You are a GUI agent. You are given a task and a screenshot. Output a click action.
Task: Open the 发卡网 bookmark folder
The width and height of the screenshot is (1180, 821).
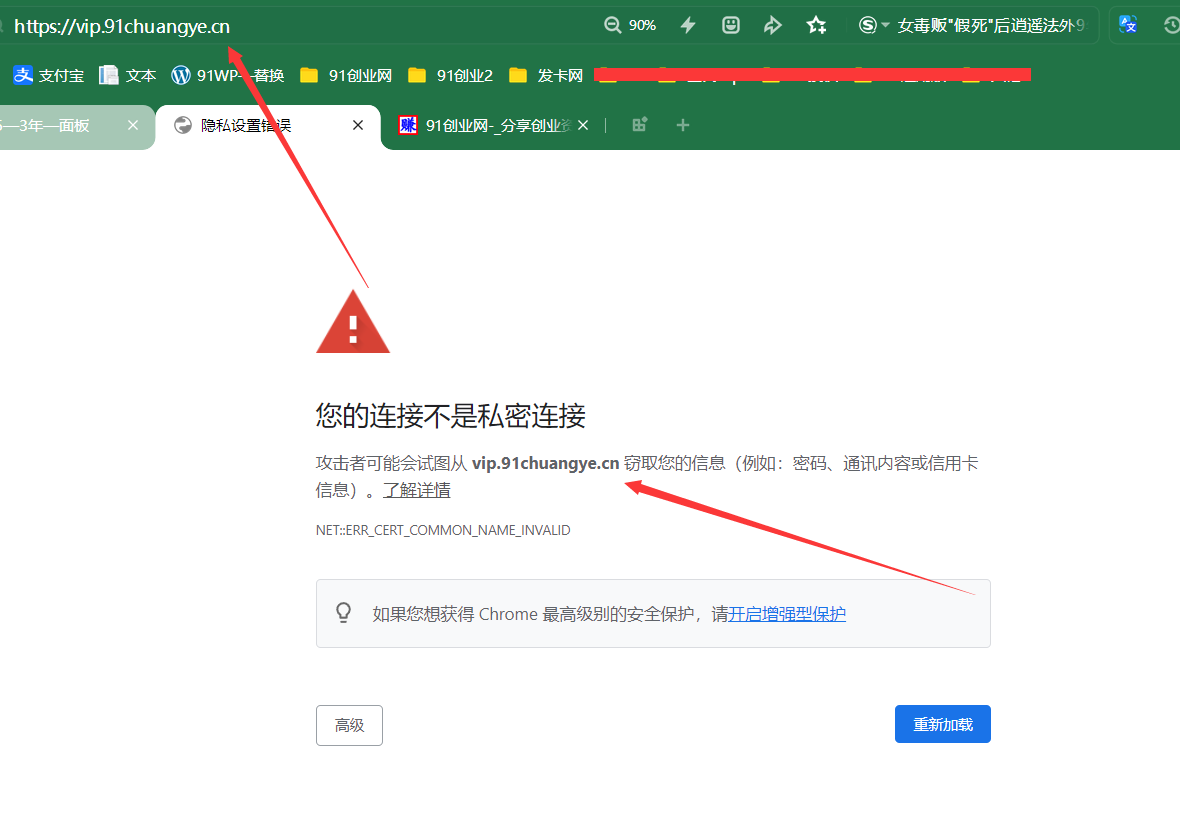click(546, 75)
